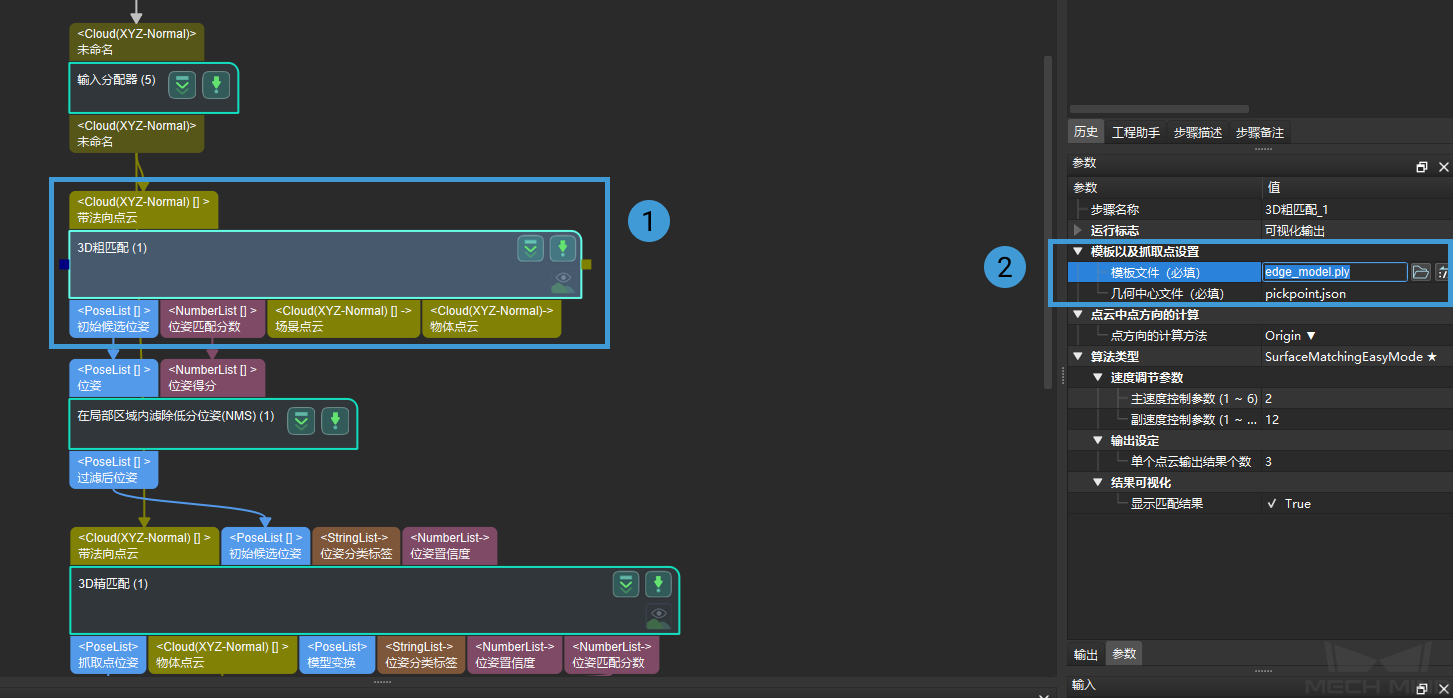Screen dimensions: 1453x698
Task: Float the 参数 panel with undock icon
Action: pos(1421,167)
